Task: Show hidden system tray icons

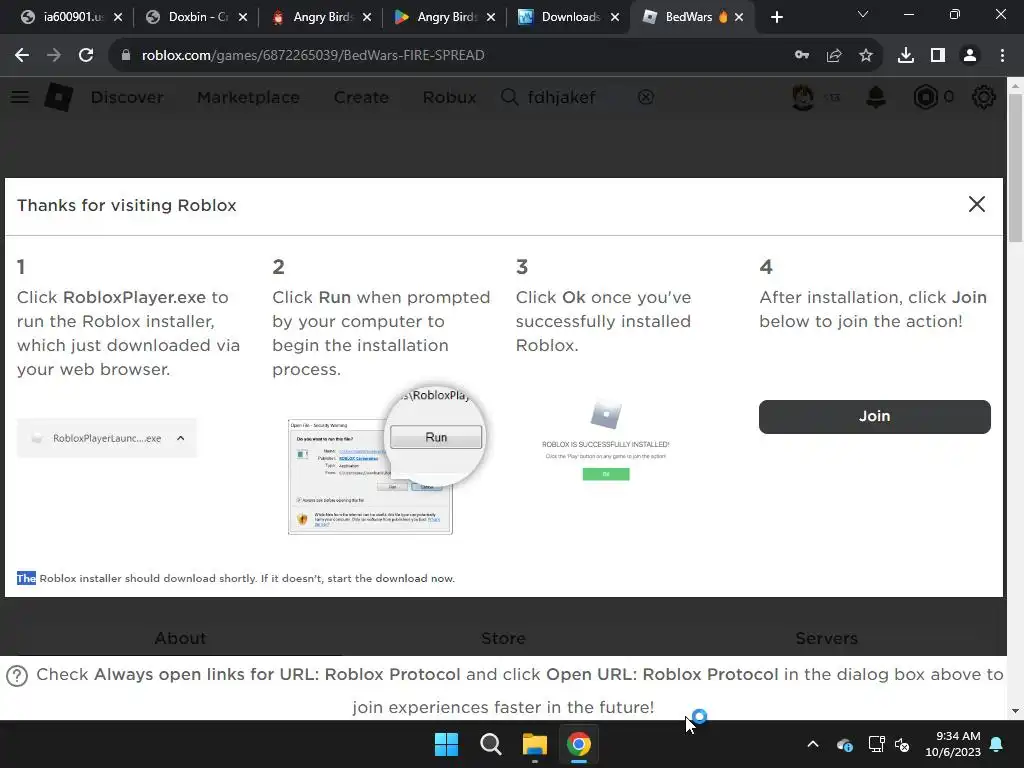Action: [x=813, y=744]
